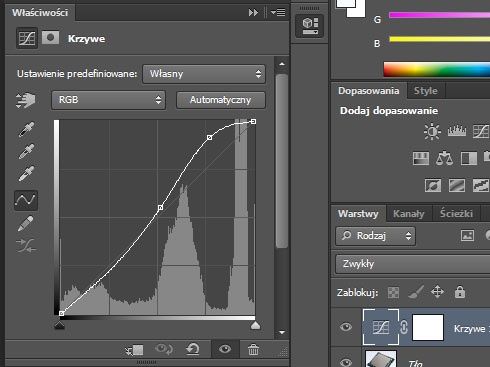Select the Krzywe adjustment layer thumbnail
This screenshot has height=367, width=490.
pos(381,327)
